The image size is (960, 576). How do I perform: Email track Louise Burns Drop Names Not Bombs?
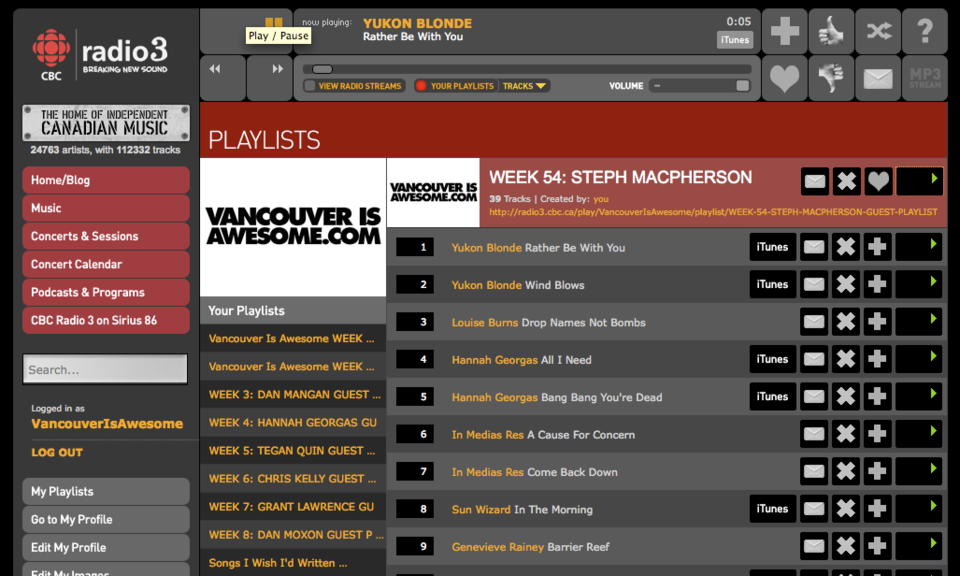tap(814, 322)
